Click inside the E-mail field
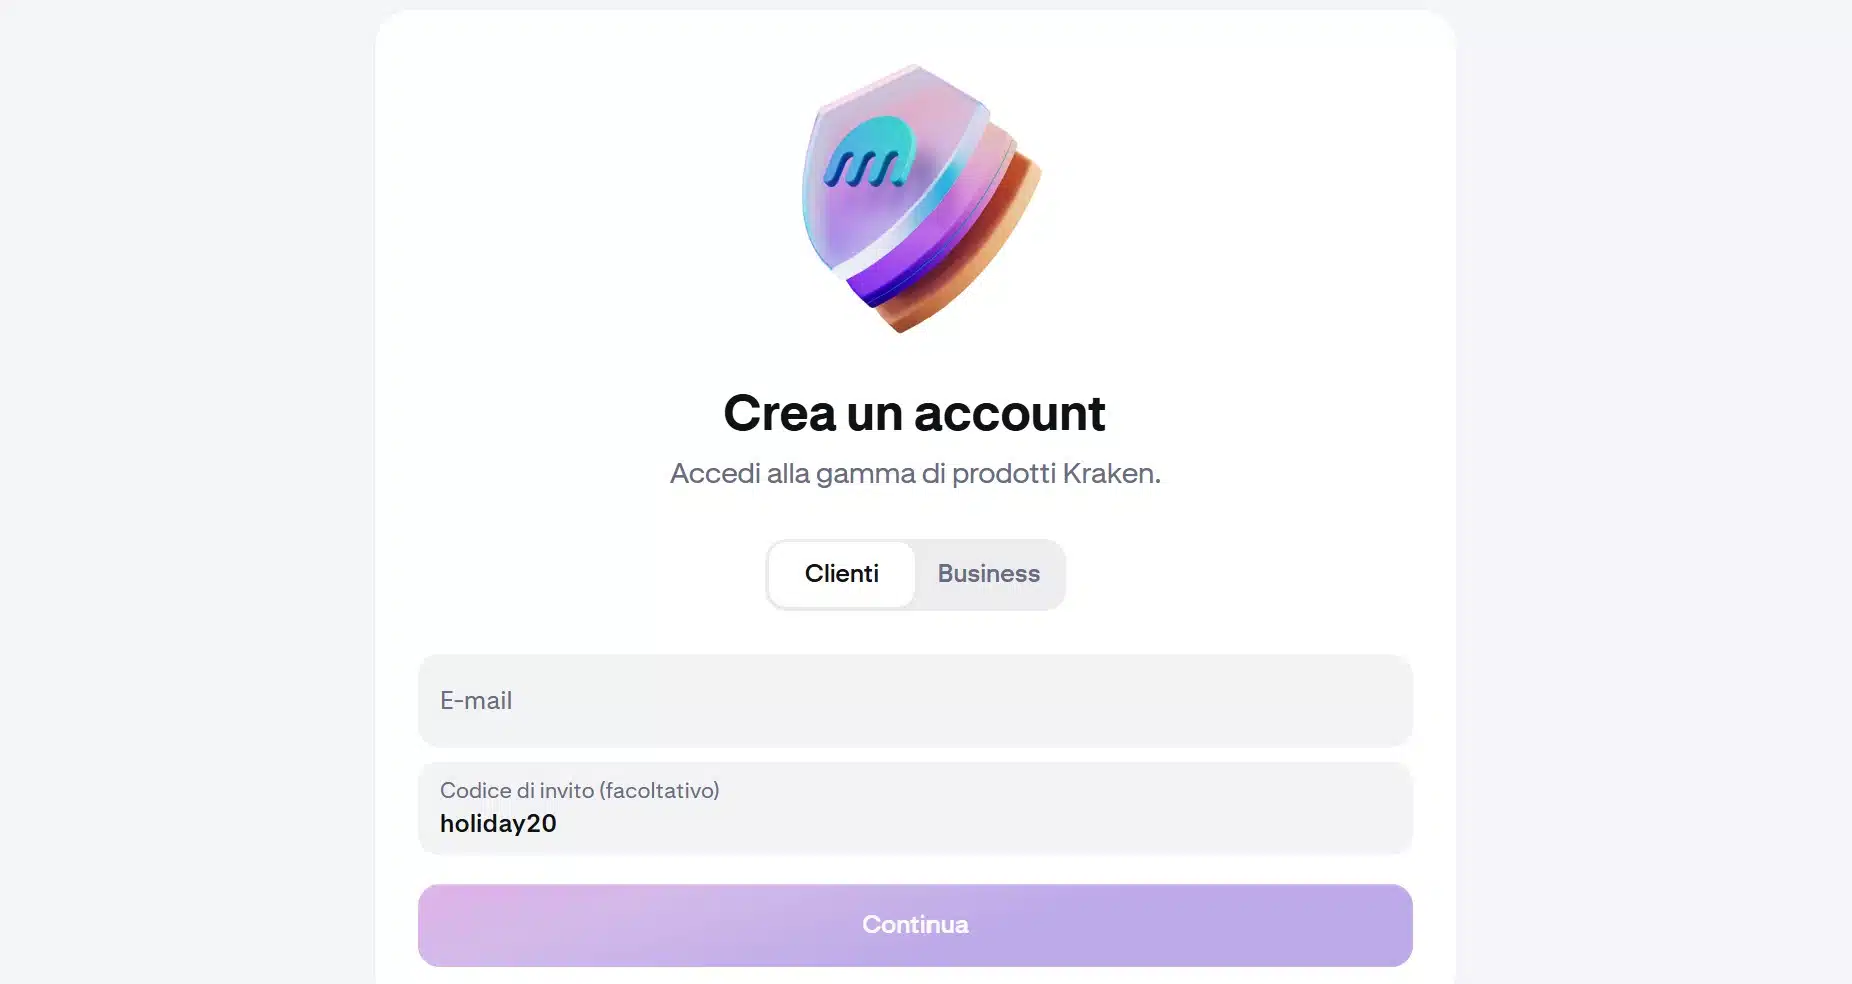Image resolution: width=1852 pixels, height=984 pixels. coord(915,701)
